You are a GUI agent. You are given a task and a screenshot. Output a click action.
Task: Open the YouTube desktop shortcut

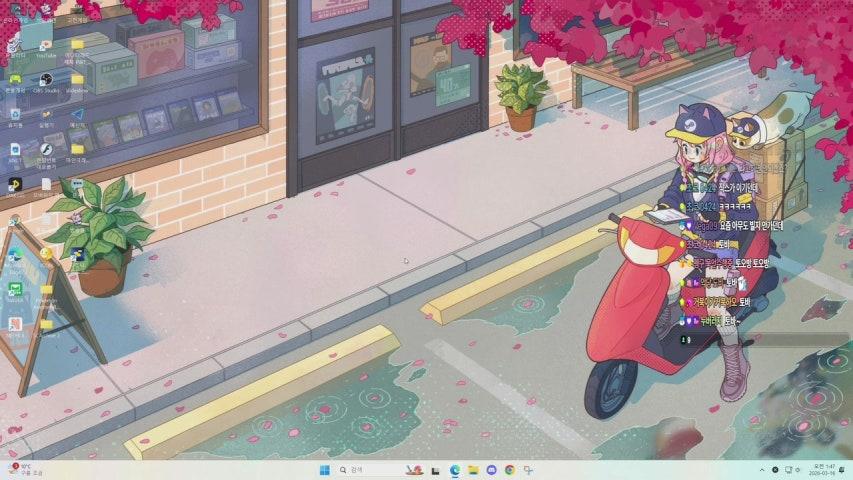(x=45, y=45)
